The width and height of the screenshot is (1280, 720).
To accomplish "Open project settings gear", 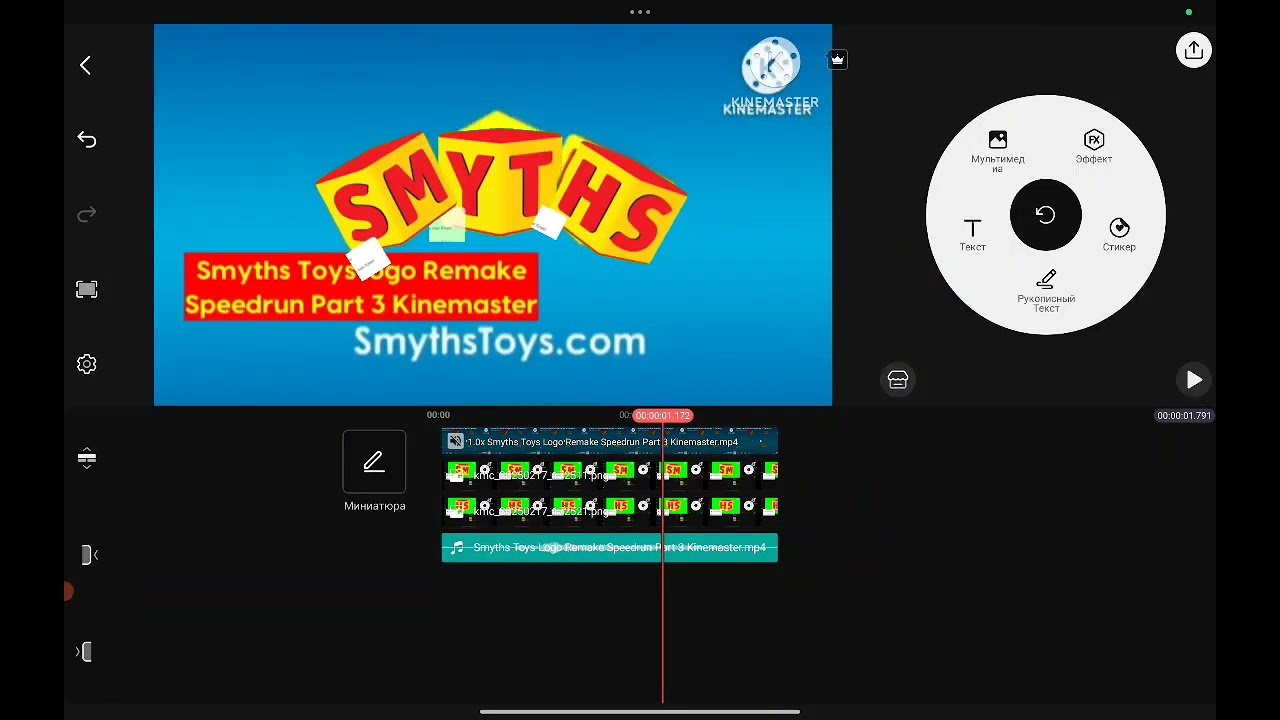I will pos(87,364).
